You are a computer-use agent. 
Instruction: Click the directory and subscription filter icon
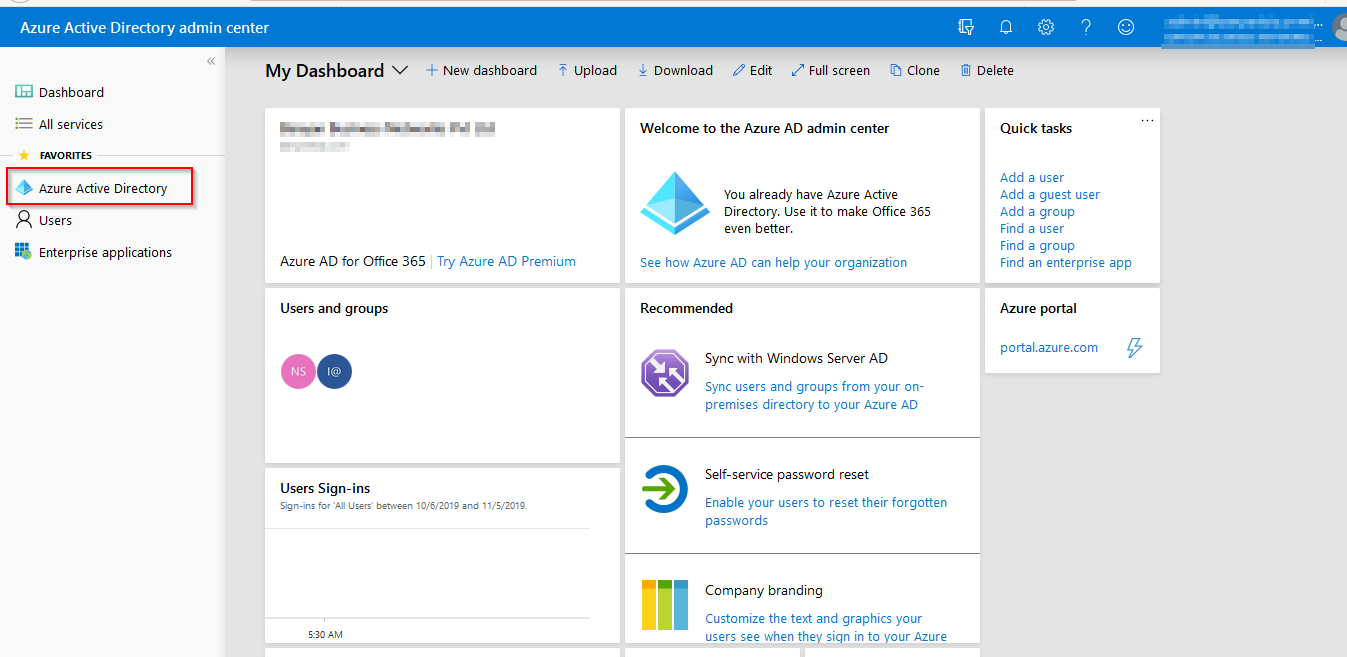966,27
